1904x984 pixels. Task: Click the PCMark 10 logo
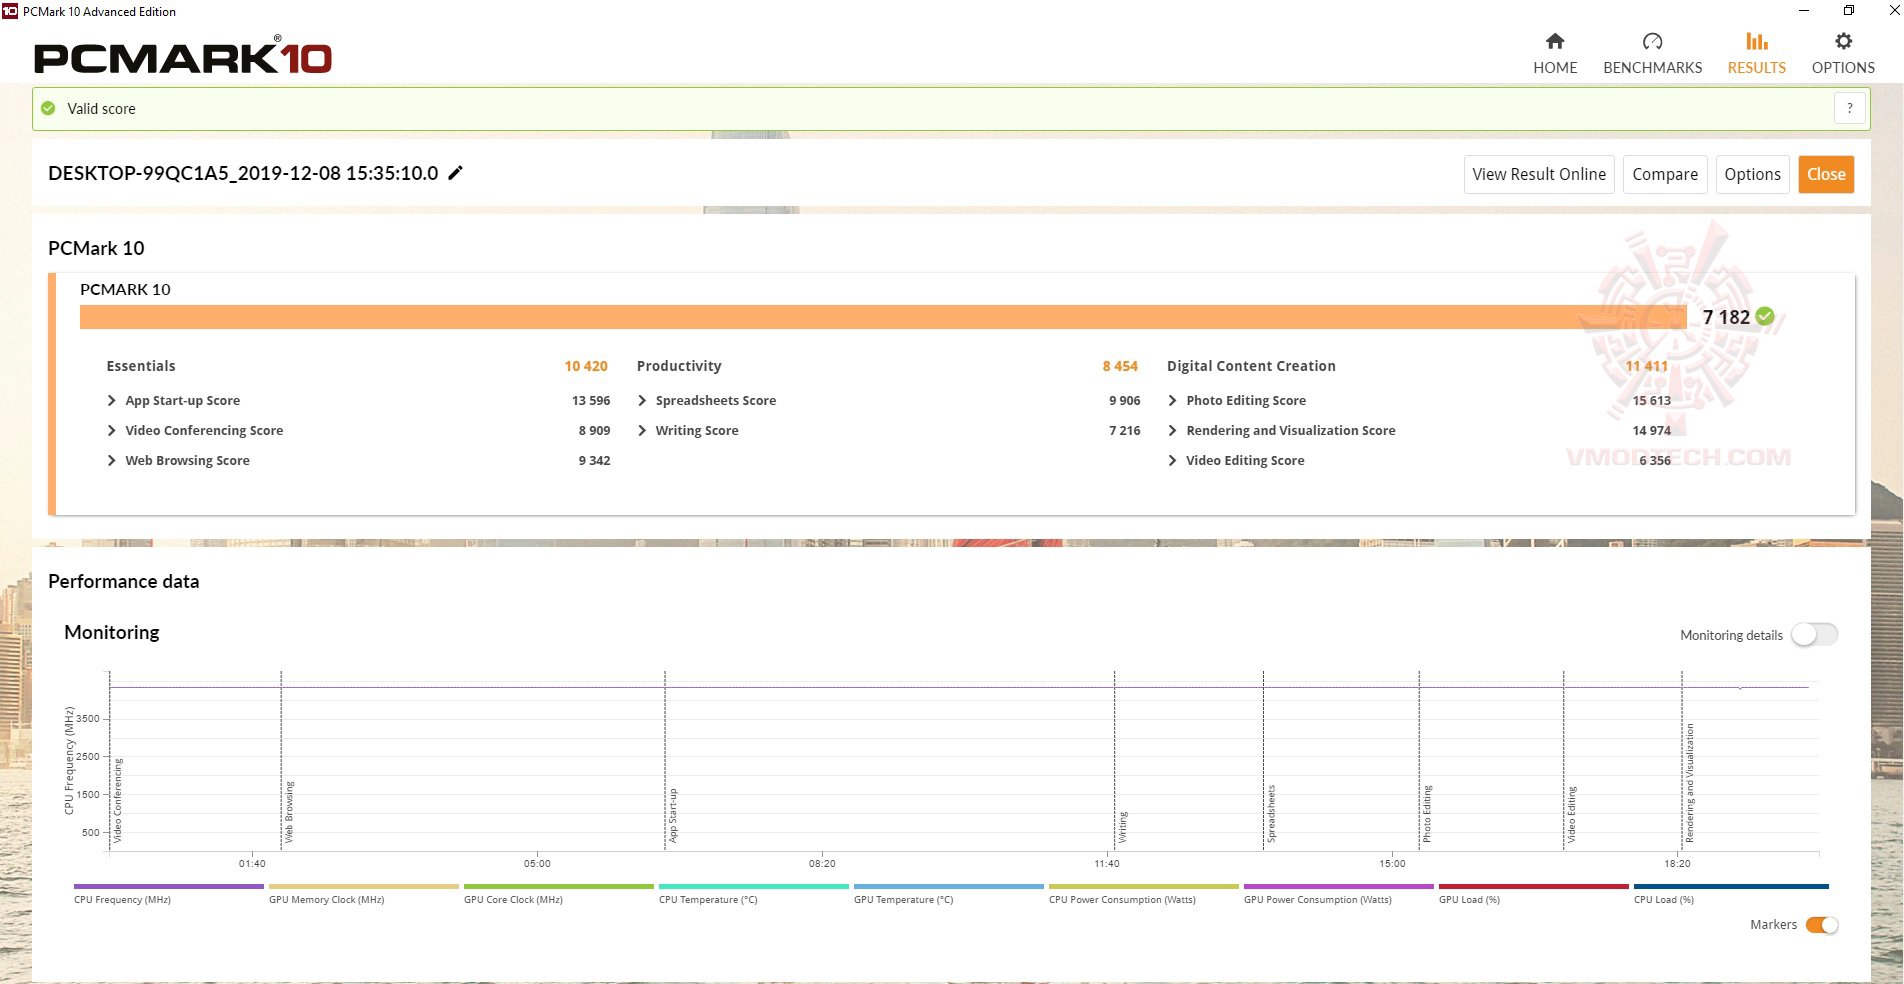pos(183,56)
